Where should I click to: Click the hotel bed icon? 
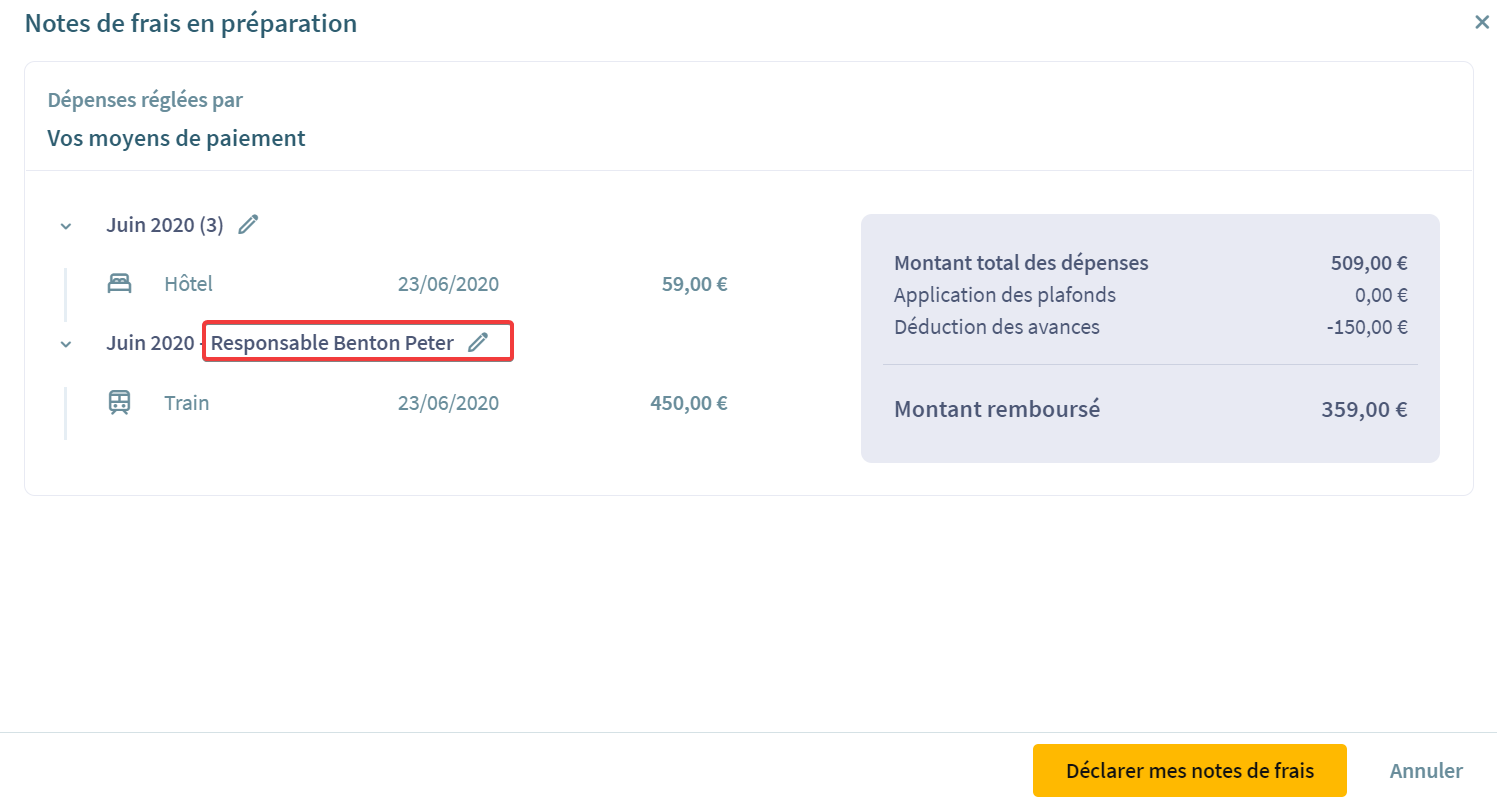click(x=120, y=284)
